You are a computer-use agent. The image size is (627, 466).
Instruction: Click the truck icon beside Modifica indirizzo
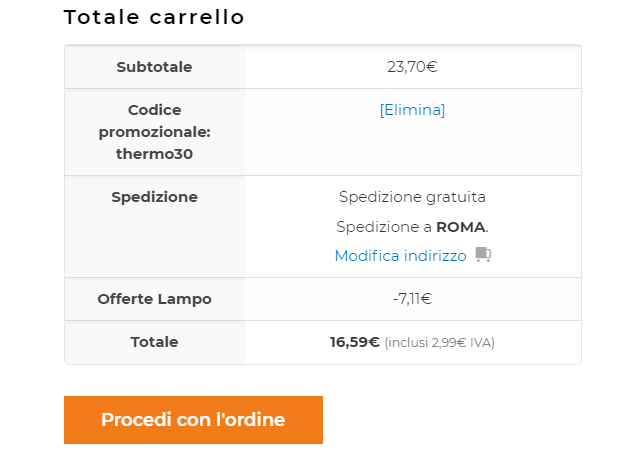click(483, 255)
